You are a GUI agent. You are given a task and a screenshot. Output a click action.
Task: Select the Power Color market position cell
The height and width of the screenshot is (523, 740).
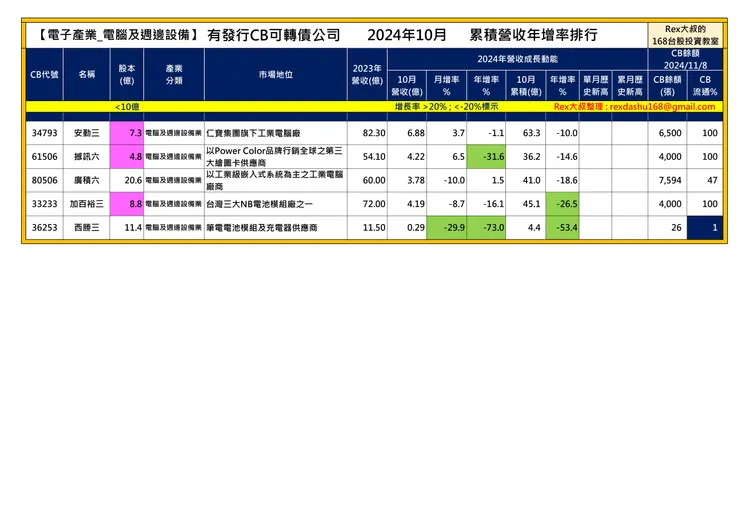(276, 157)
